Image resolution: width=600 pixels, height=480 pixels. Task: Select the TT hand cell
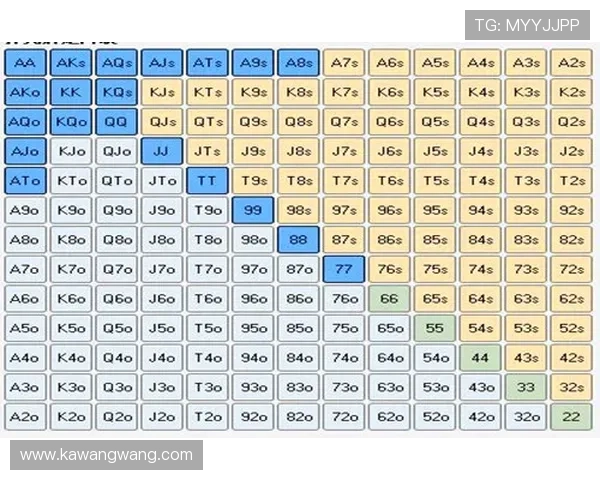tap(207, 181)
